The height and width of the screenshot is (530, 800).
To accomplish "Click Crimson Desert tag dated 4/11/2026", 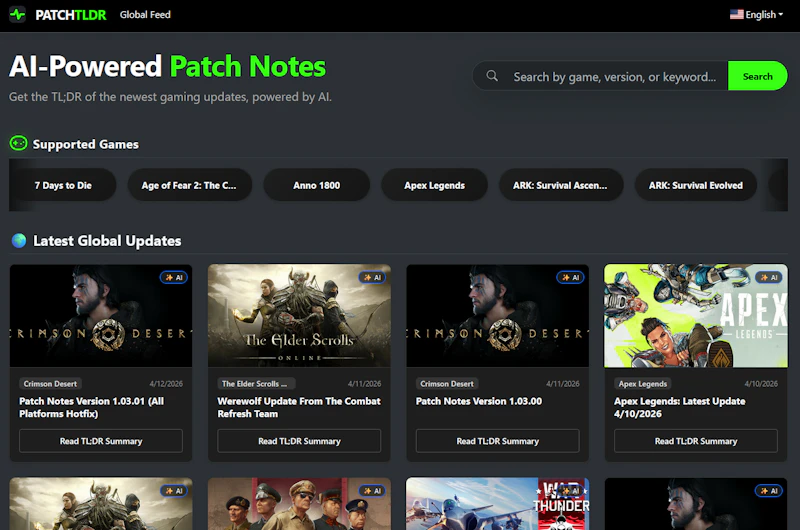I will tap(447, 384).
